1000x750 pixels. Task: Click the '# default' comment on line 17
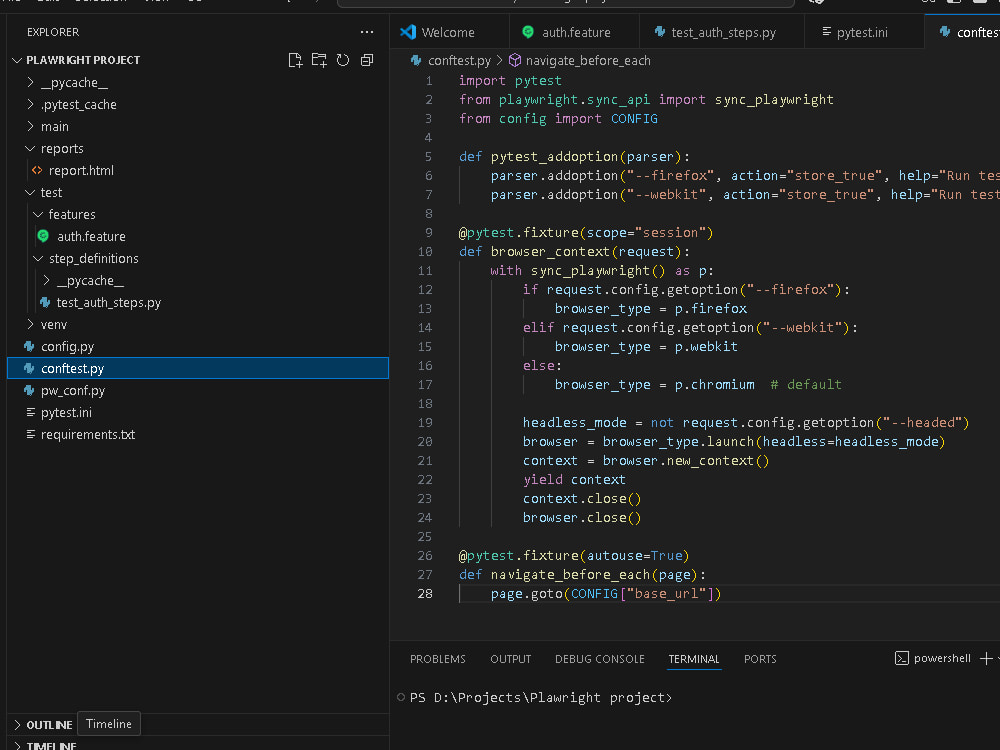click(806, 385)
